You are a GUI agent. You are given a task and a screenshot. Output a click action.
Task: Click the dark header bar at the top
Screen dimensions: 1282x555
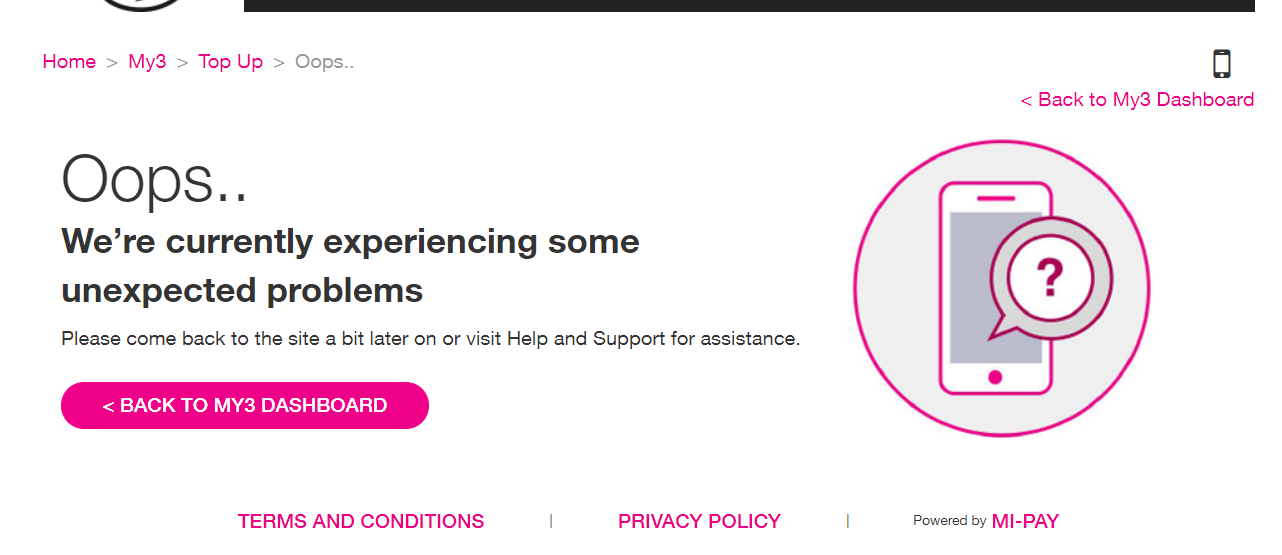click(x=748, y=5)
